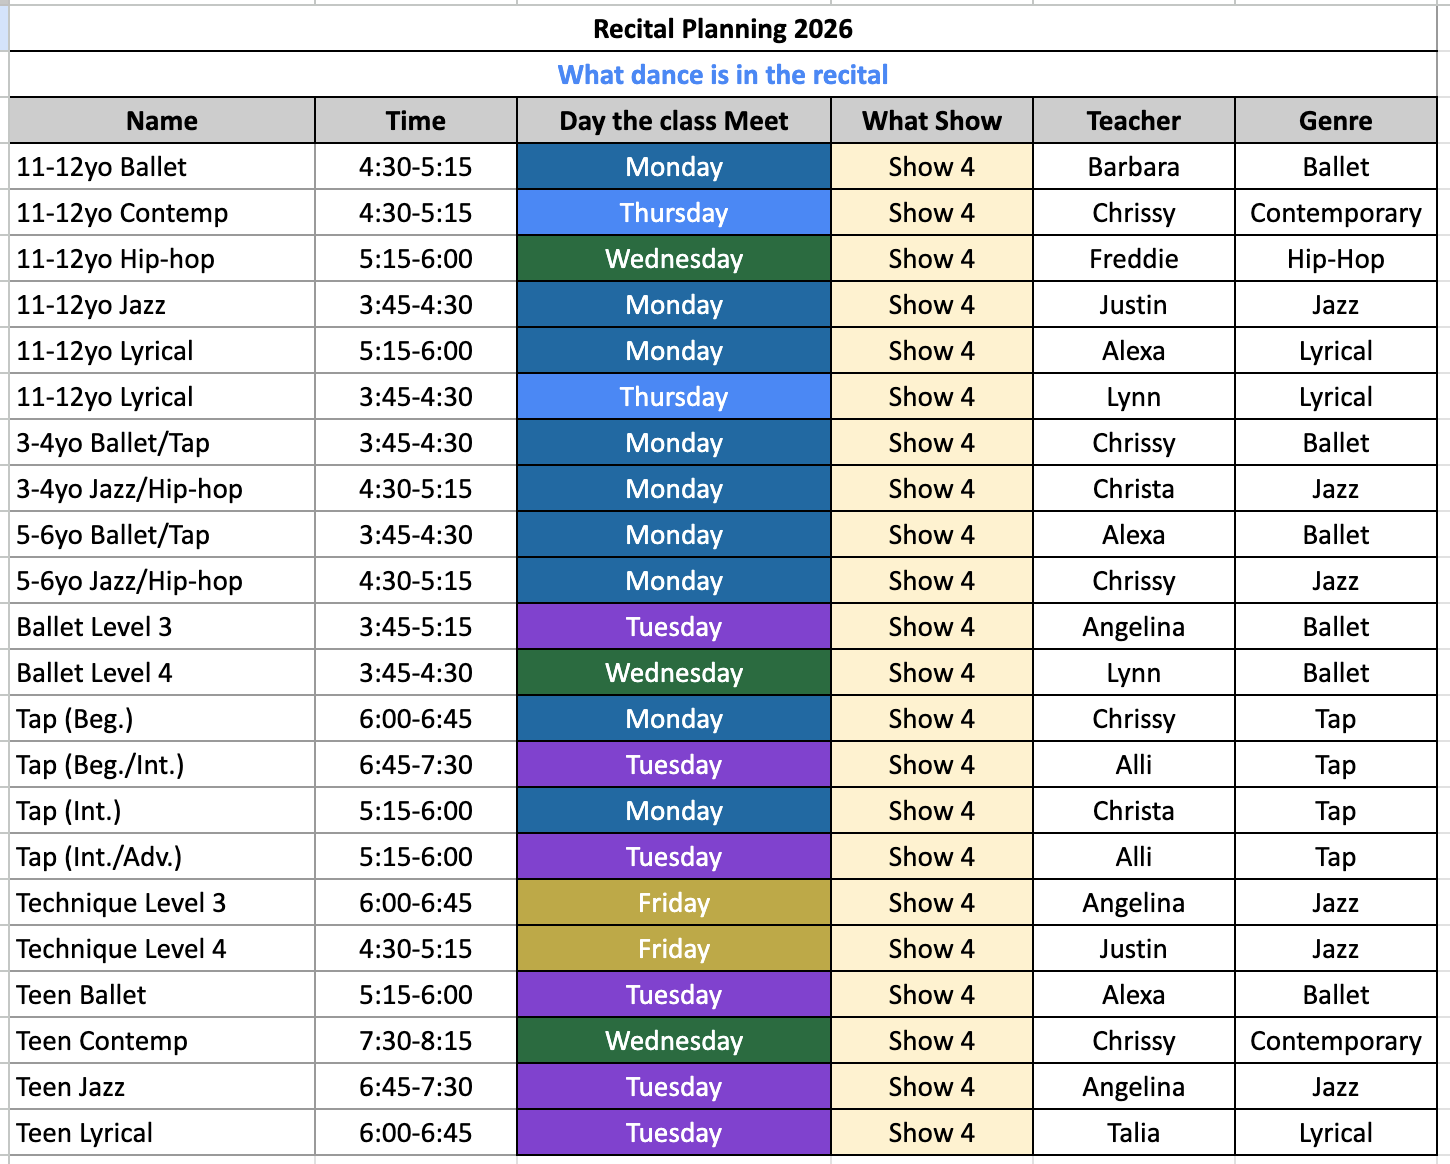The height and width of the screenshot is (1164, 1450).
Task: Select the "7:30-8:15" time cell
Action: 415,1041
